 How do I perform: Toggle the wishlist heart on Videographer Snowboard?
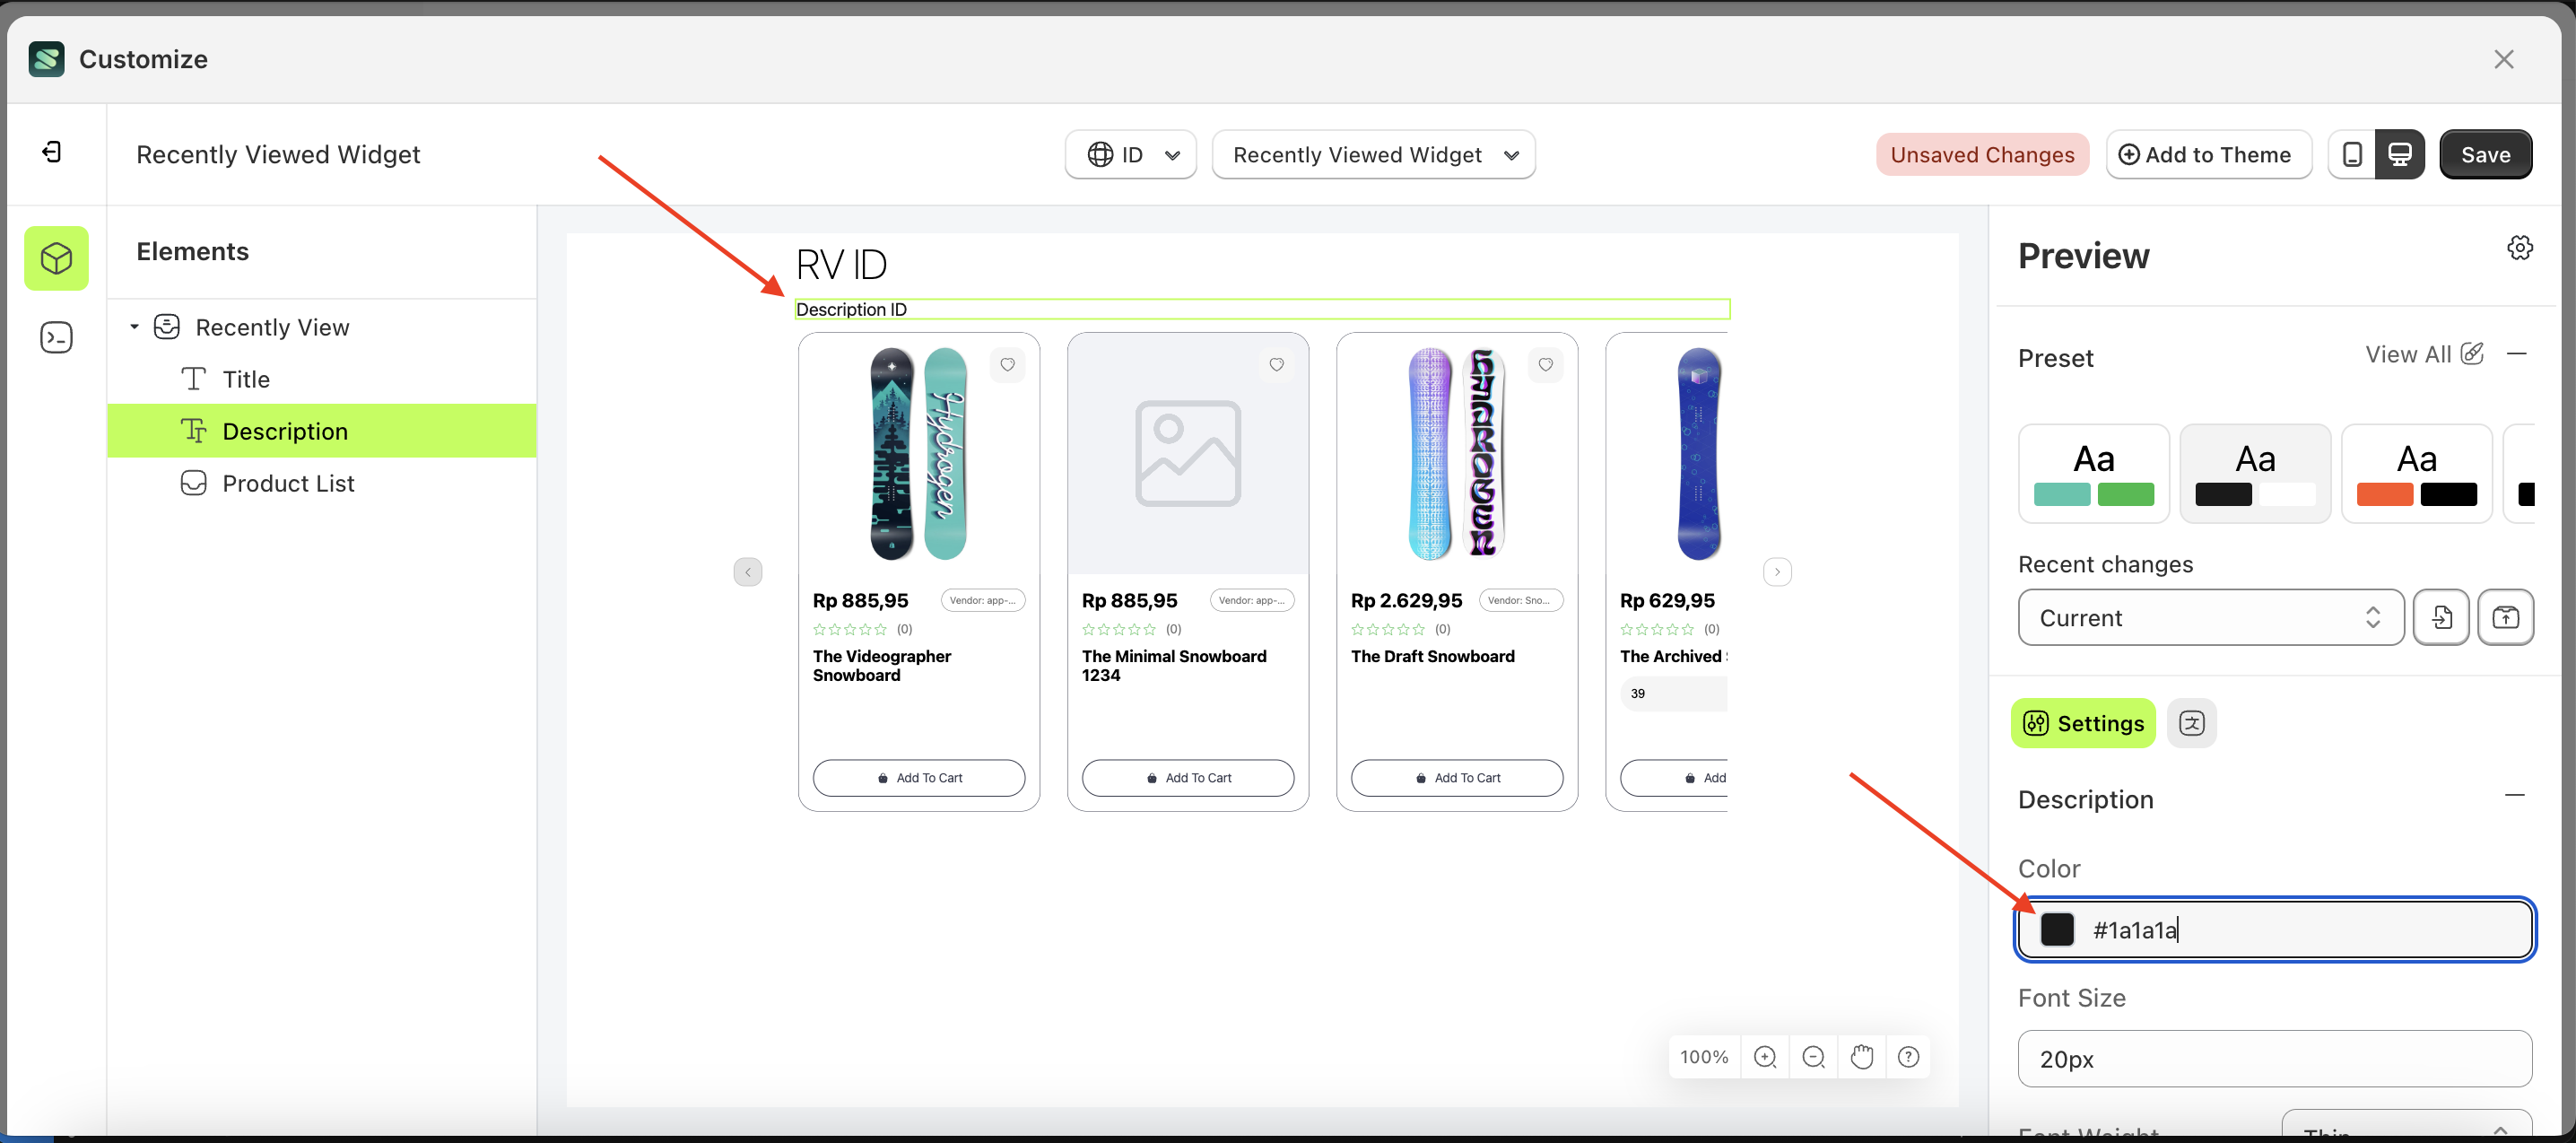(1007, 364)
